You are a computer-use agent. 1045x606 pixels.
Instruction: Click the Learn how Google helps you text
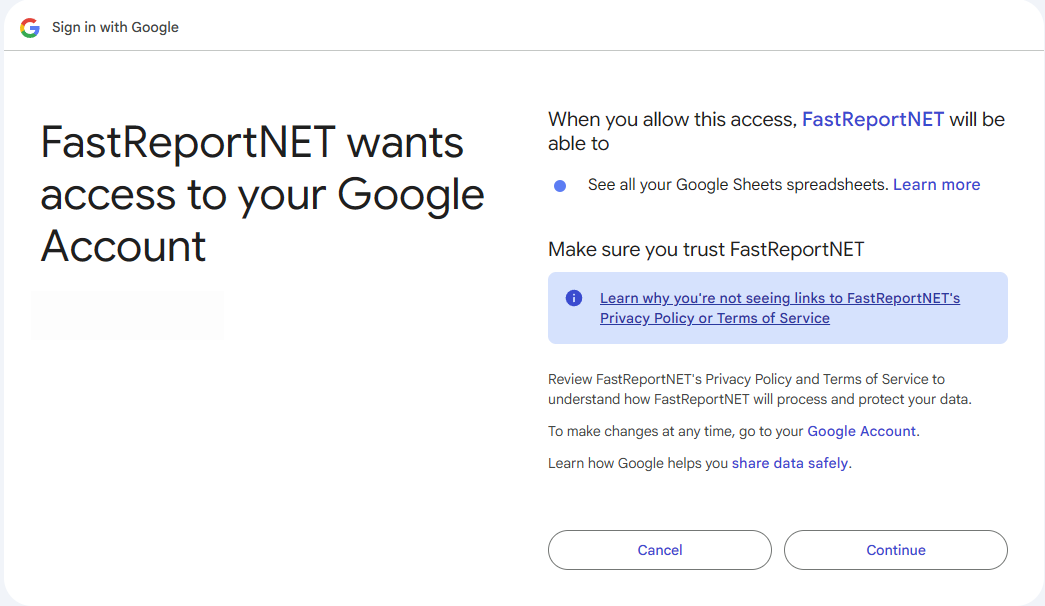click(639, 464)
